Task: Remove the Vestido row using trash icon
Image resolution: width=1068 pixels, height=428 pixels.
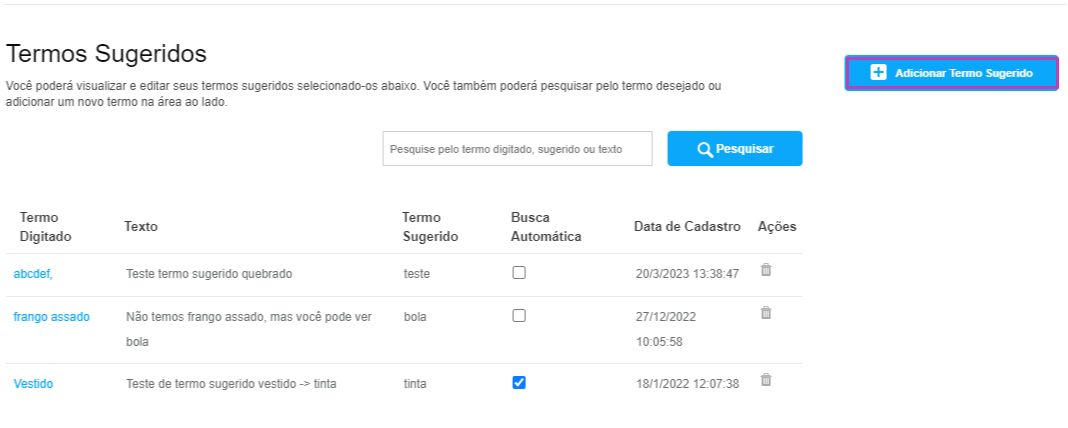Action: [x=766, y=380]
